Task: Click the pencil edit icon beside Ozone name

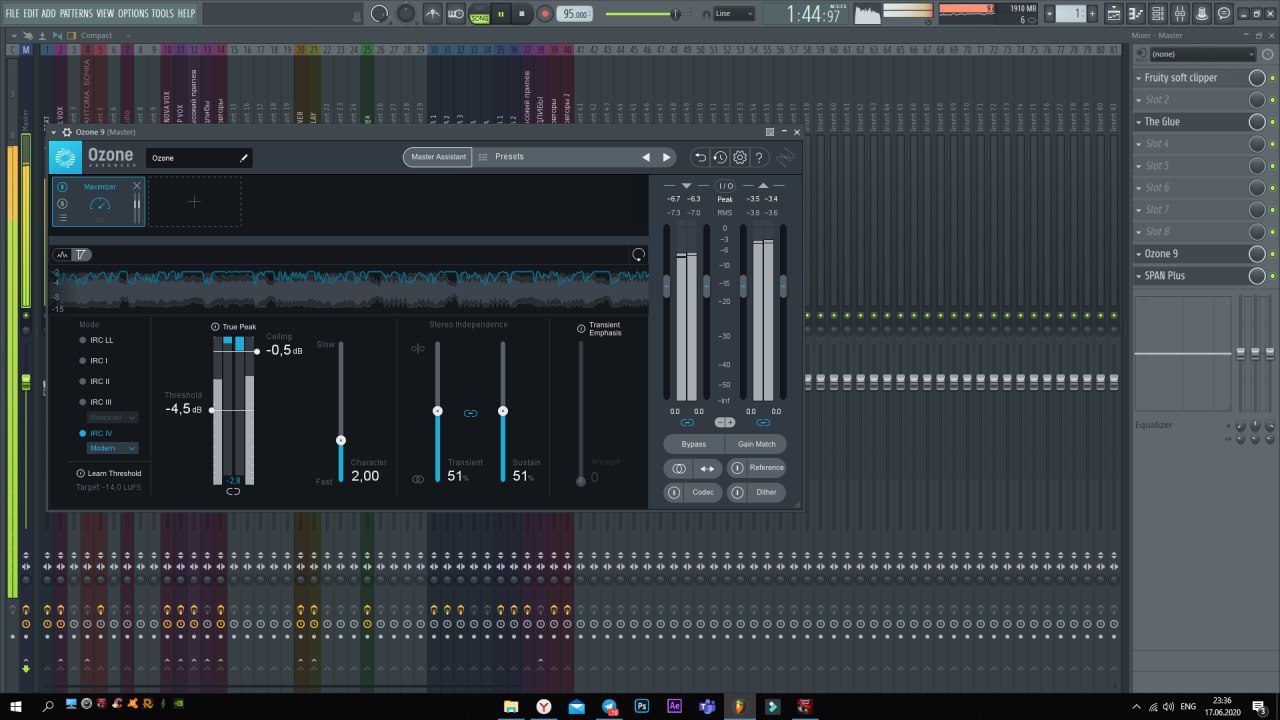Action: [243, 158]
